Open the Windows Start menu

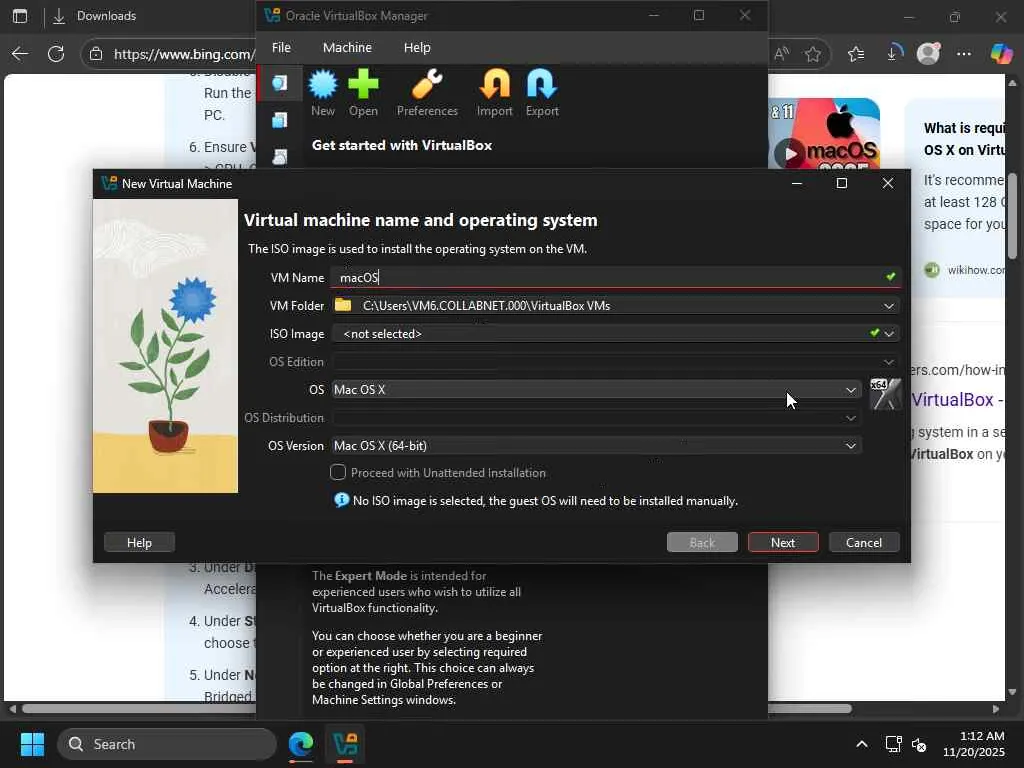(32, 744)
